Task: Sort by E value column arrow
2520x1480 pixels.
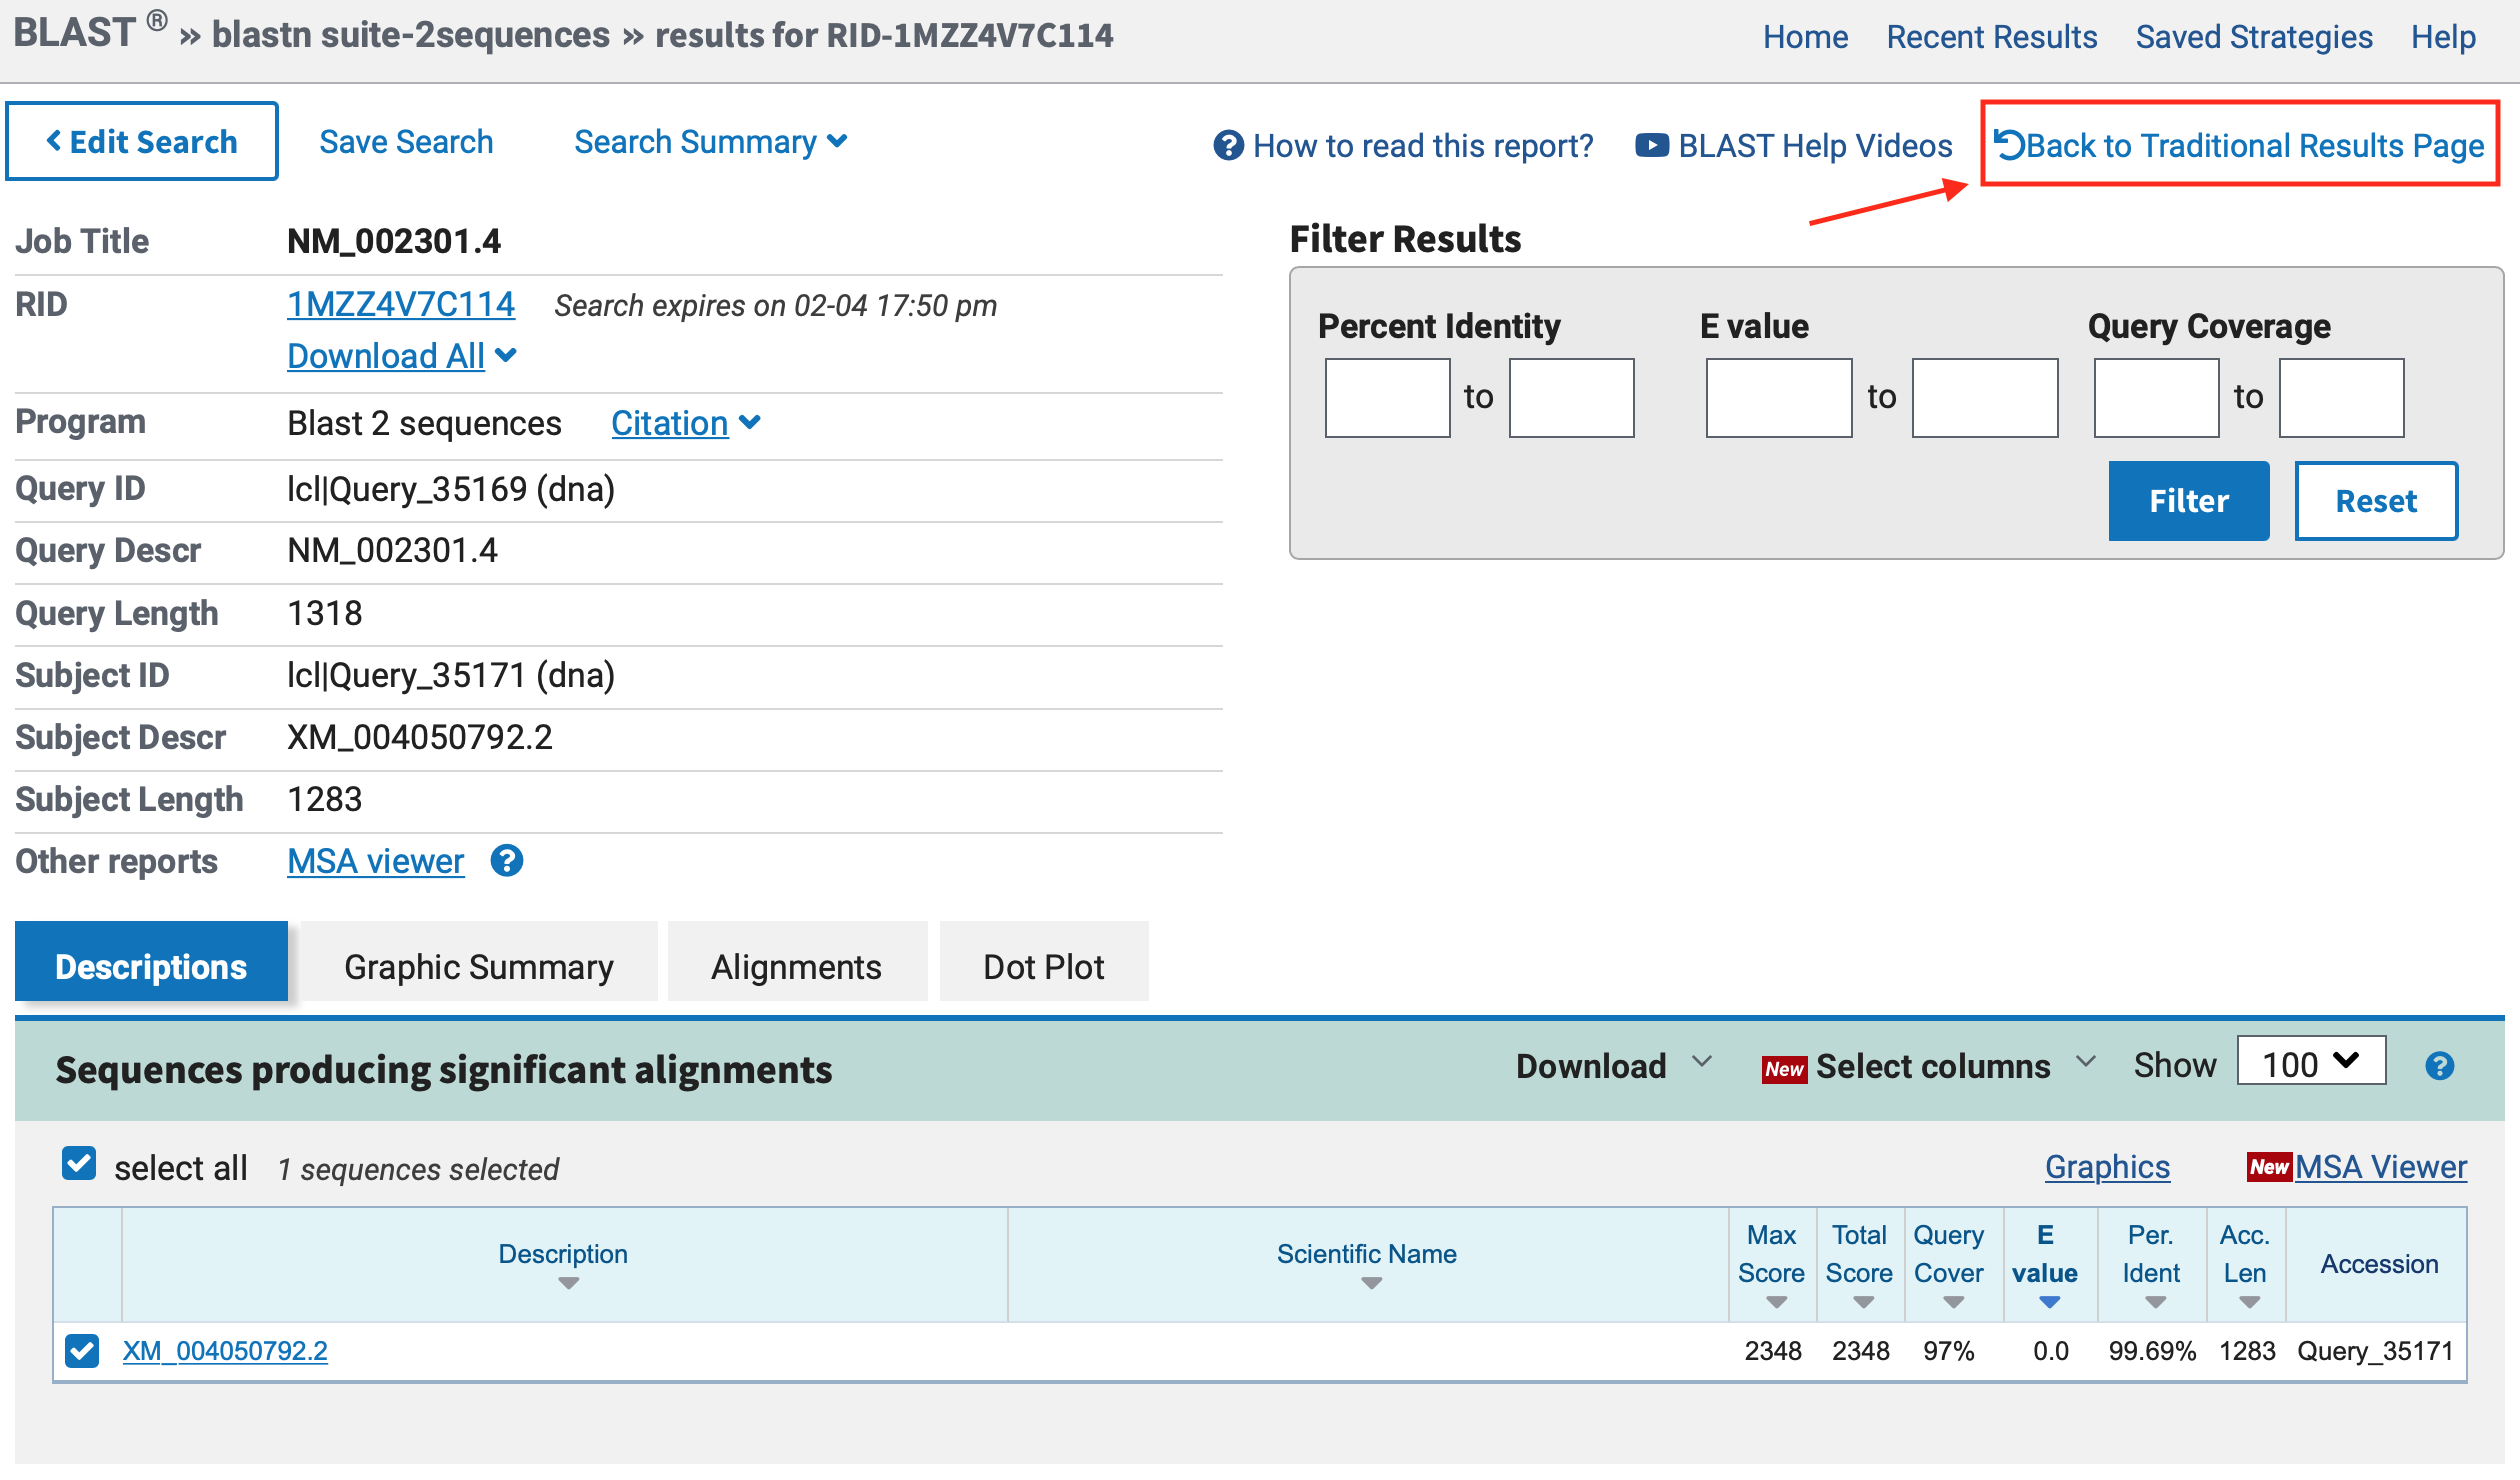Action: coord(2049,1302)
